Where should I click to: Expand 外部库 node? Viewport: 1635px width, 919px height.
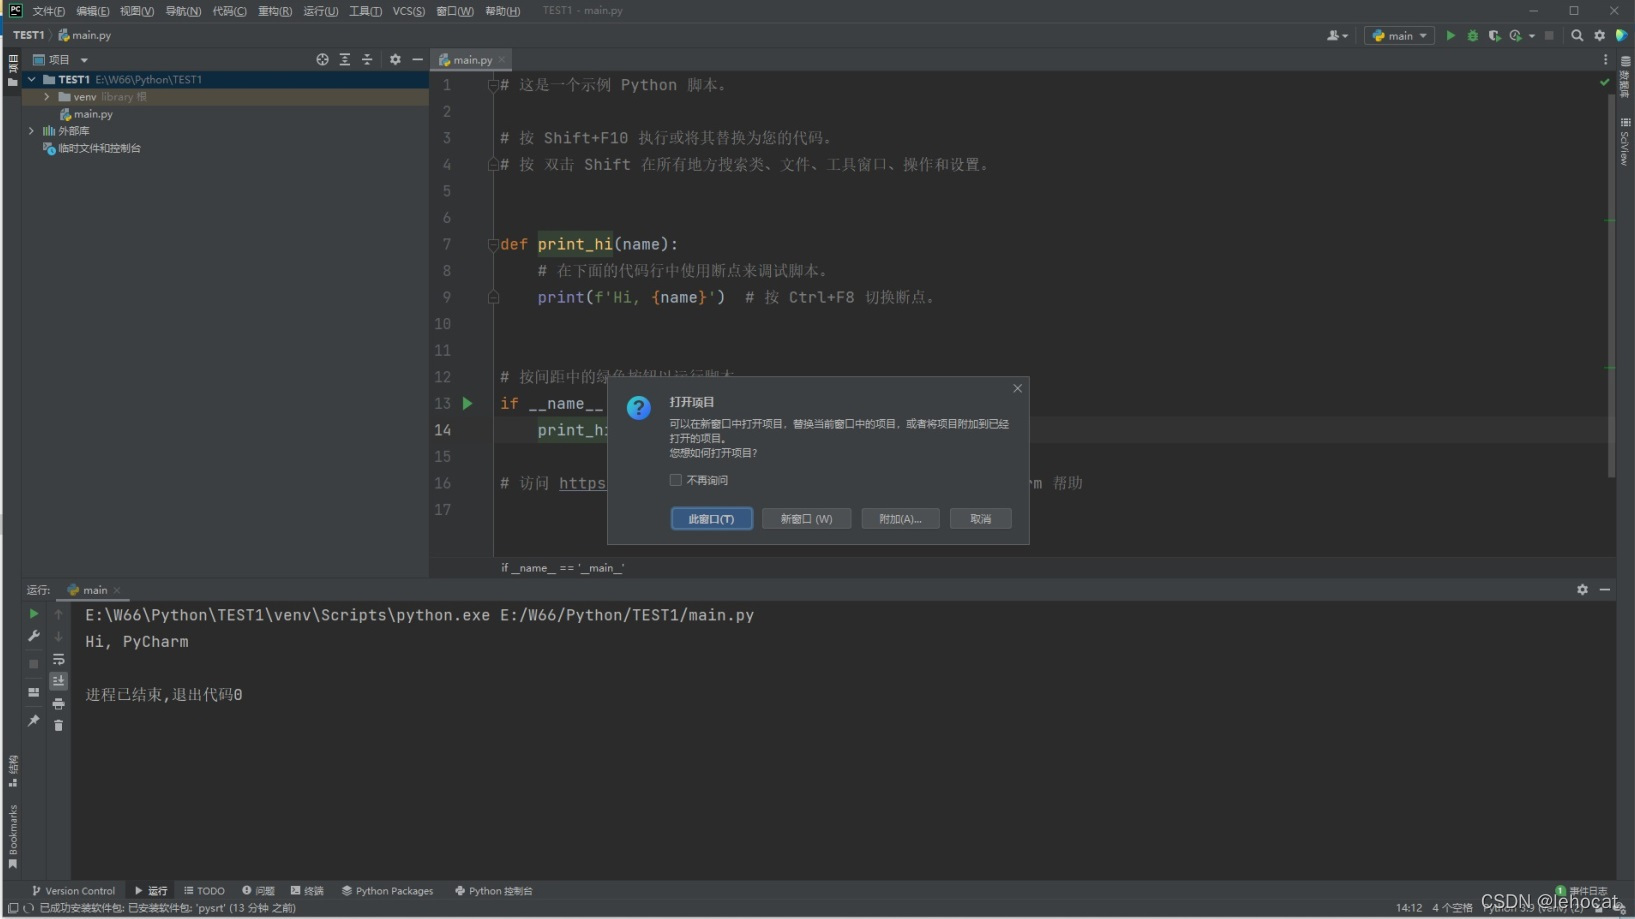coord(32,131)
